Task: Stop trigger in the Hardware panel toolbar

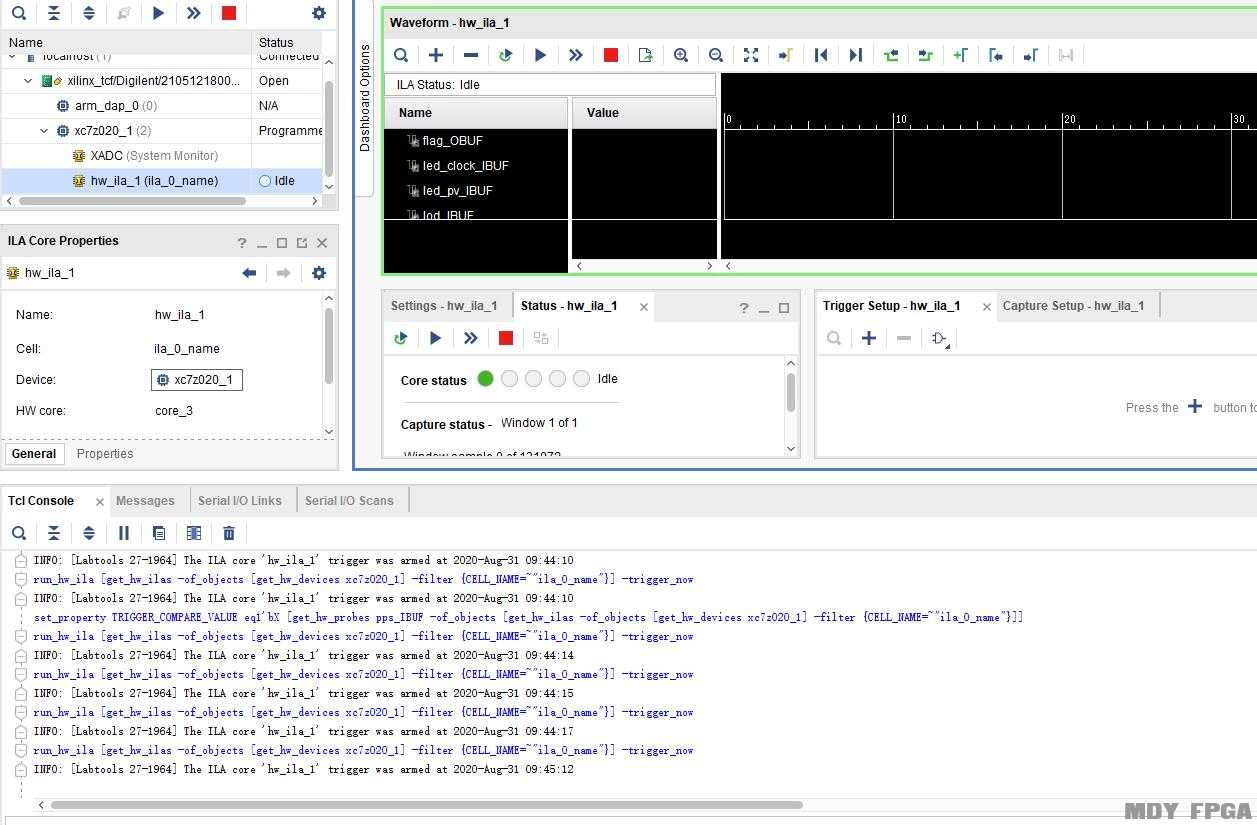Action: pyautogui.click(x=228, y=13)
